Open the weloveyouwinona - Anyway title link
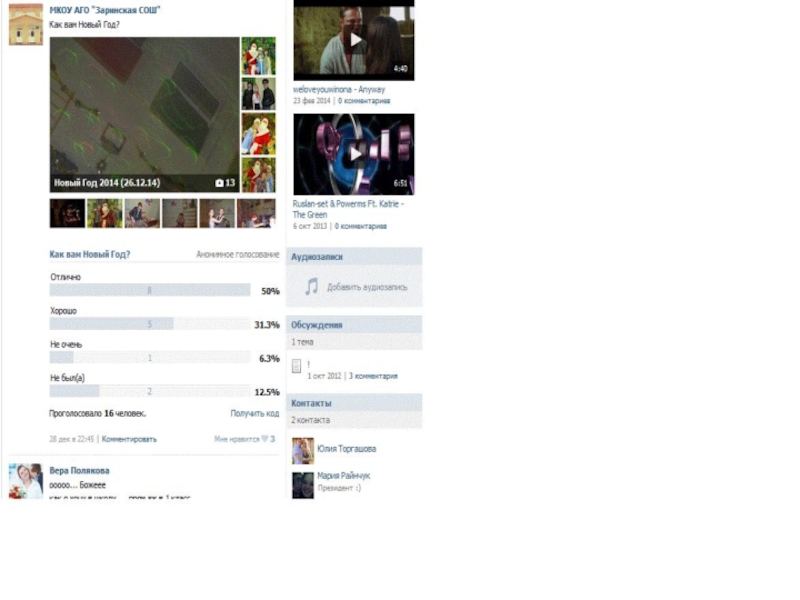800x600 pixels. point(339,89)
